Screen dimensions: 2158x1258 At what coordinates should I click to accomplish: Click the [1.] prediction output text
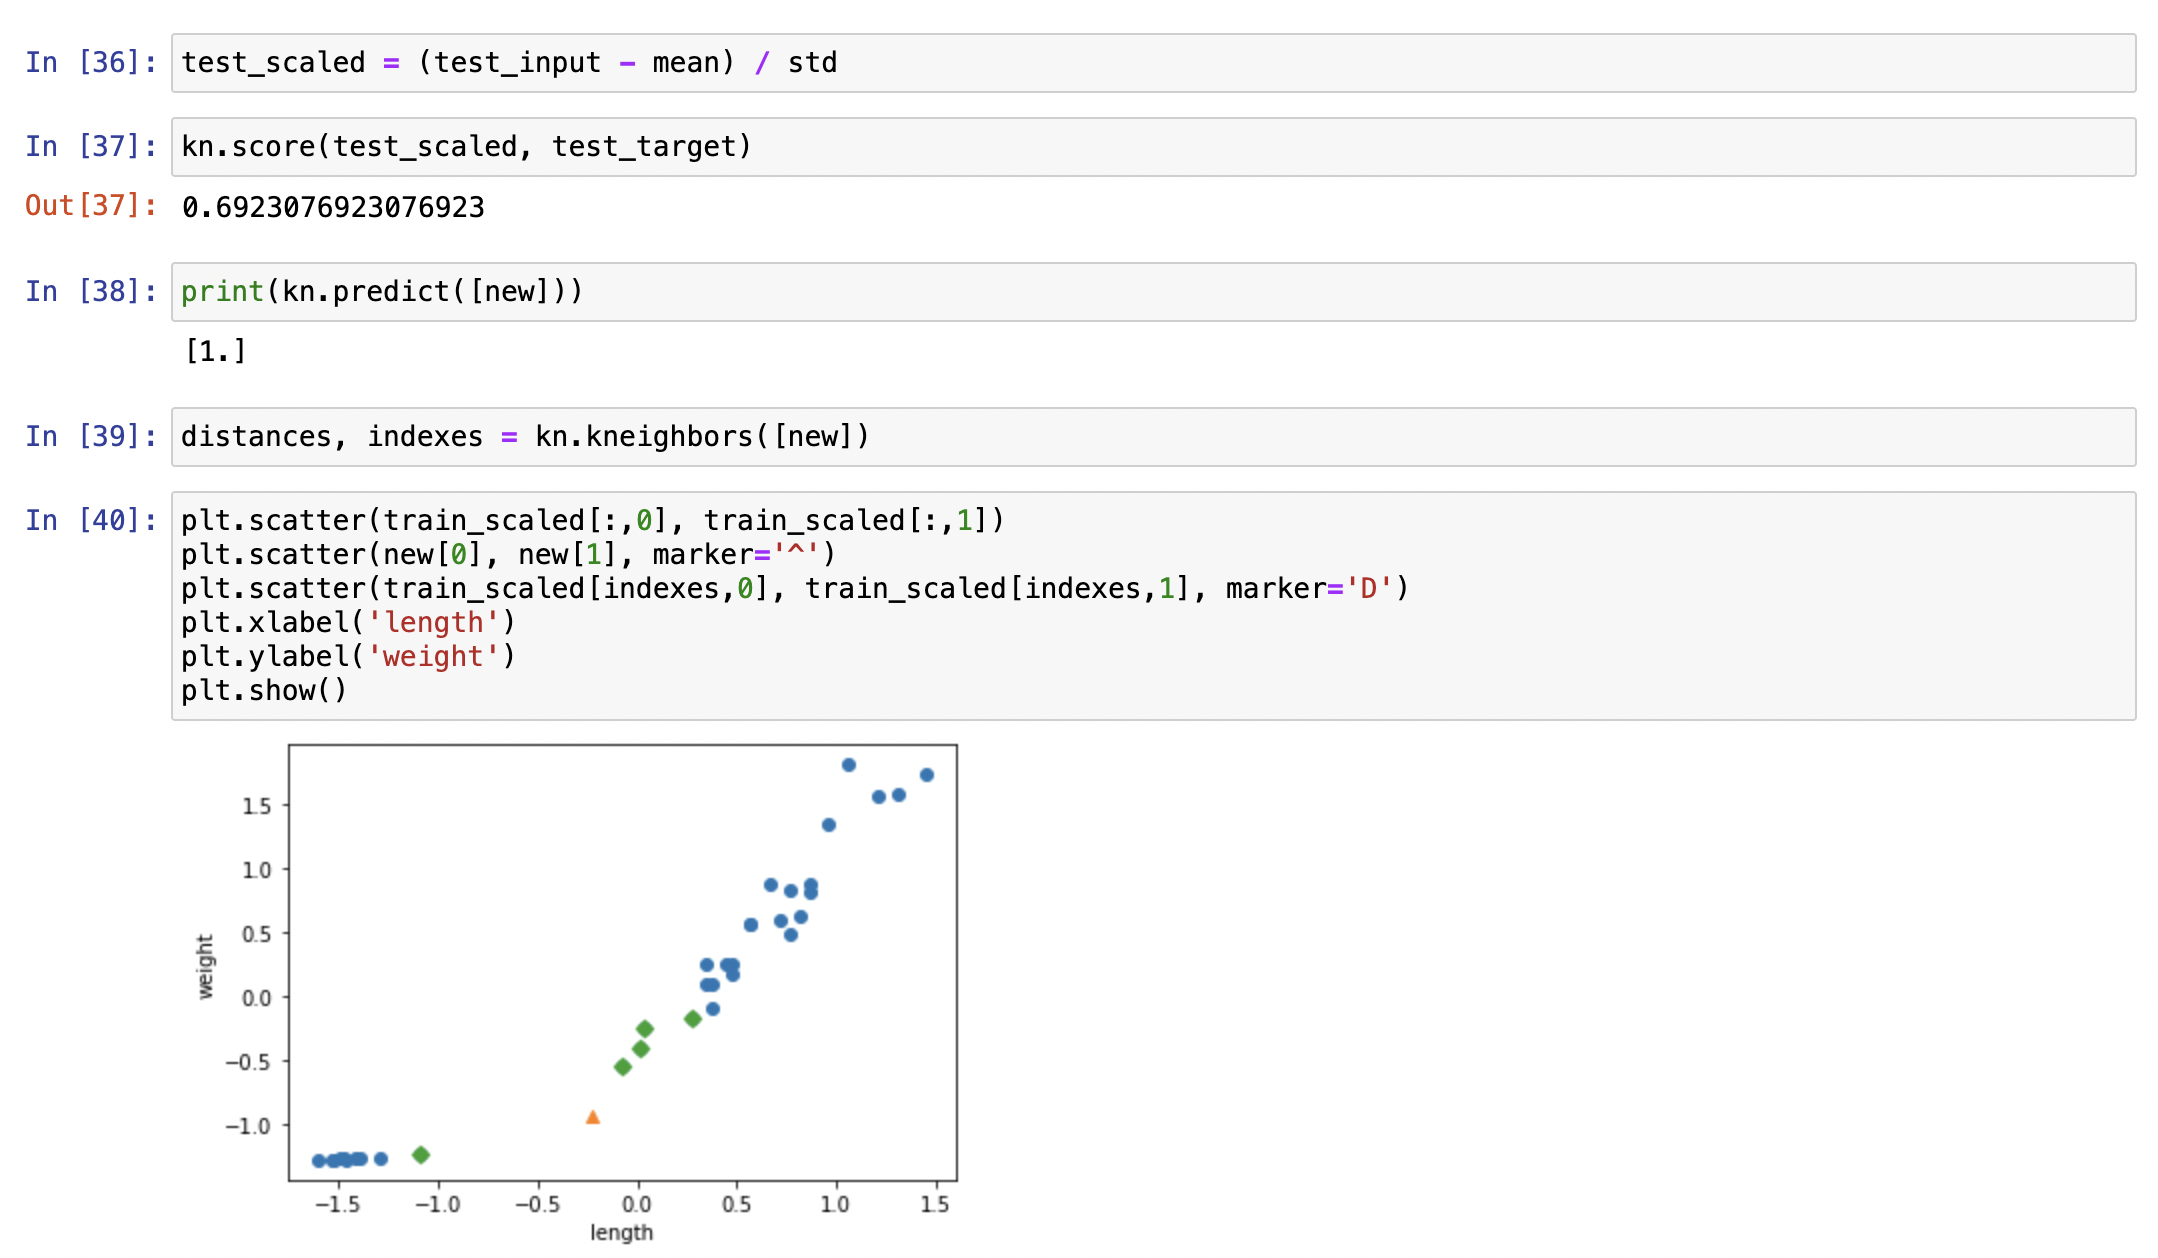click(215, 351)
